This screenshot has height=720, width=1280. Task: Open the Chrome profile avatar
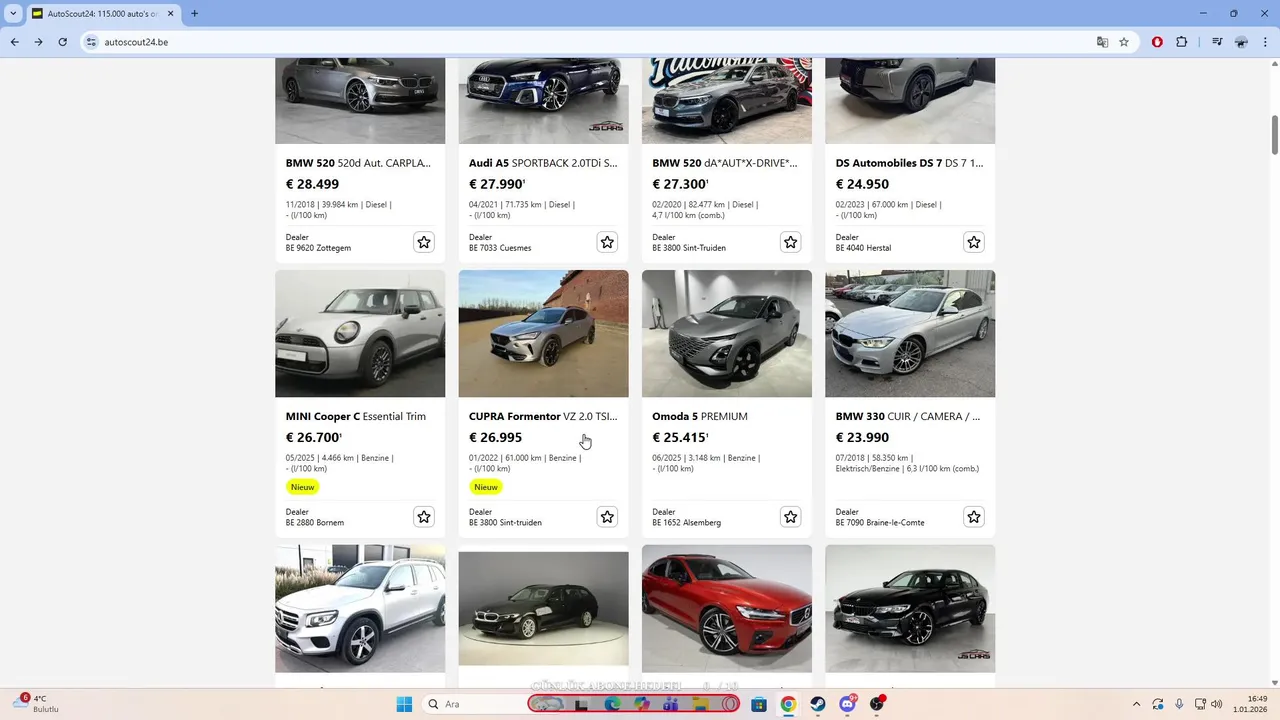[x=1241, y=42]
